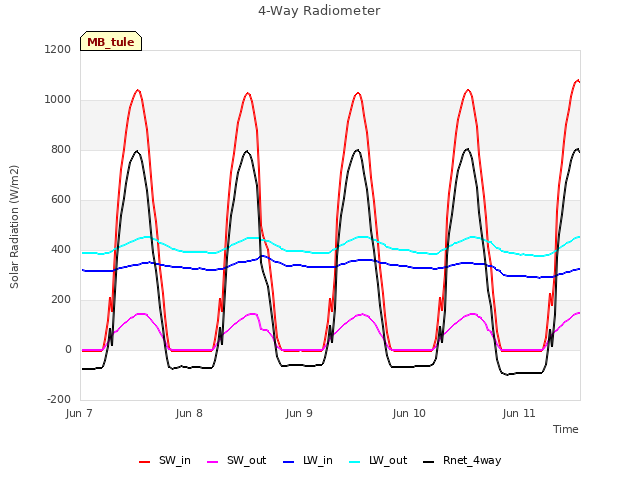Toggle Rnet_4way series in legend
Image resolution: width=640 pixels, height=480 pixels.
(462, 461)
